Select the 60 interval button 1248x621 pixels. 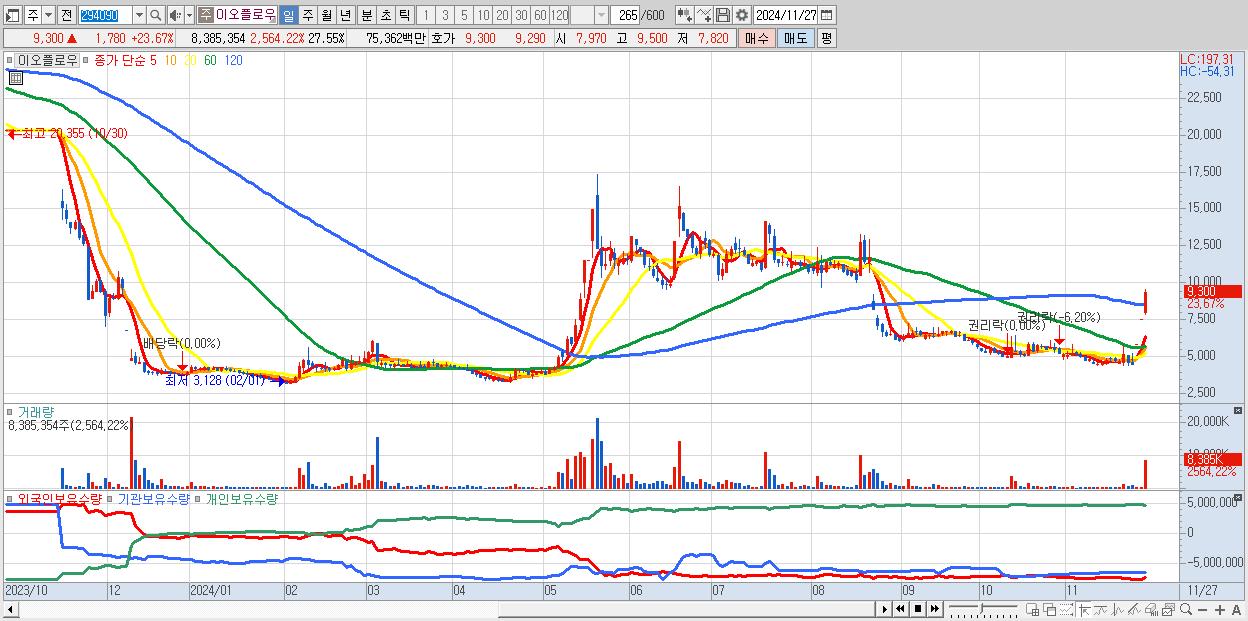(540, 15)
